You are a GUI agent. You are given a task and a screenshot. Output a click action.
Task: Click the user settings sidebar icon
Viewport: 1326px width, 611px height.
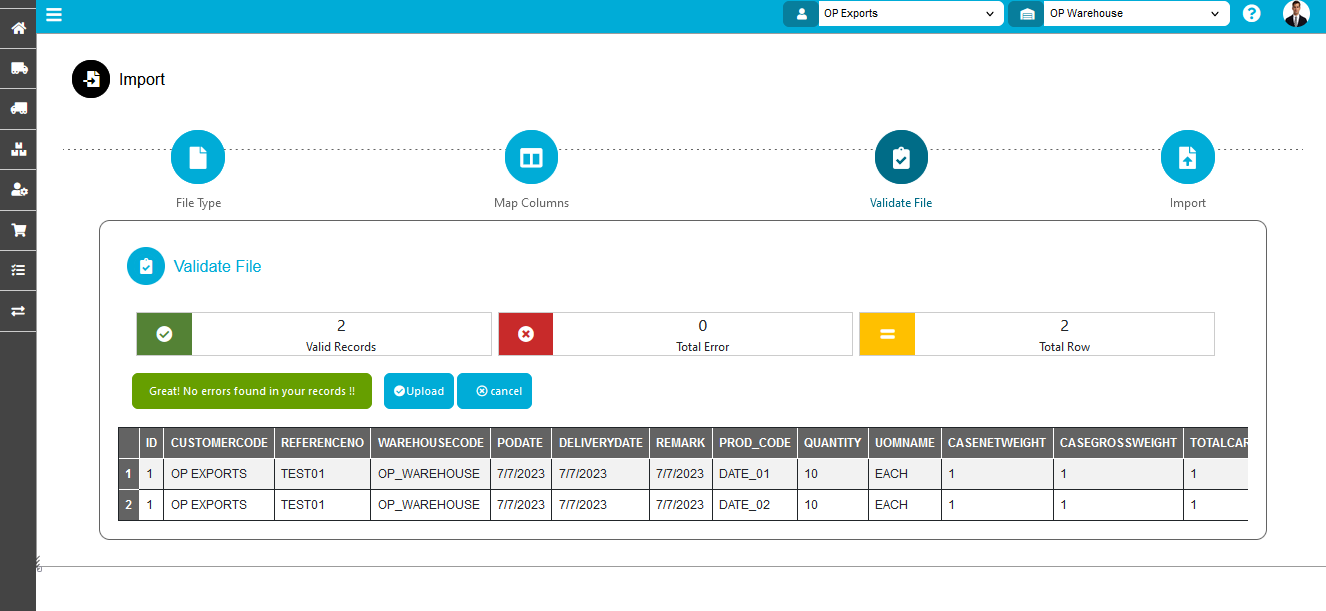tap(18, 189)
